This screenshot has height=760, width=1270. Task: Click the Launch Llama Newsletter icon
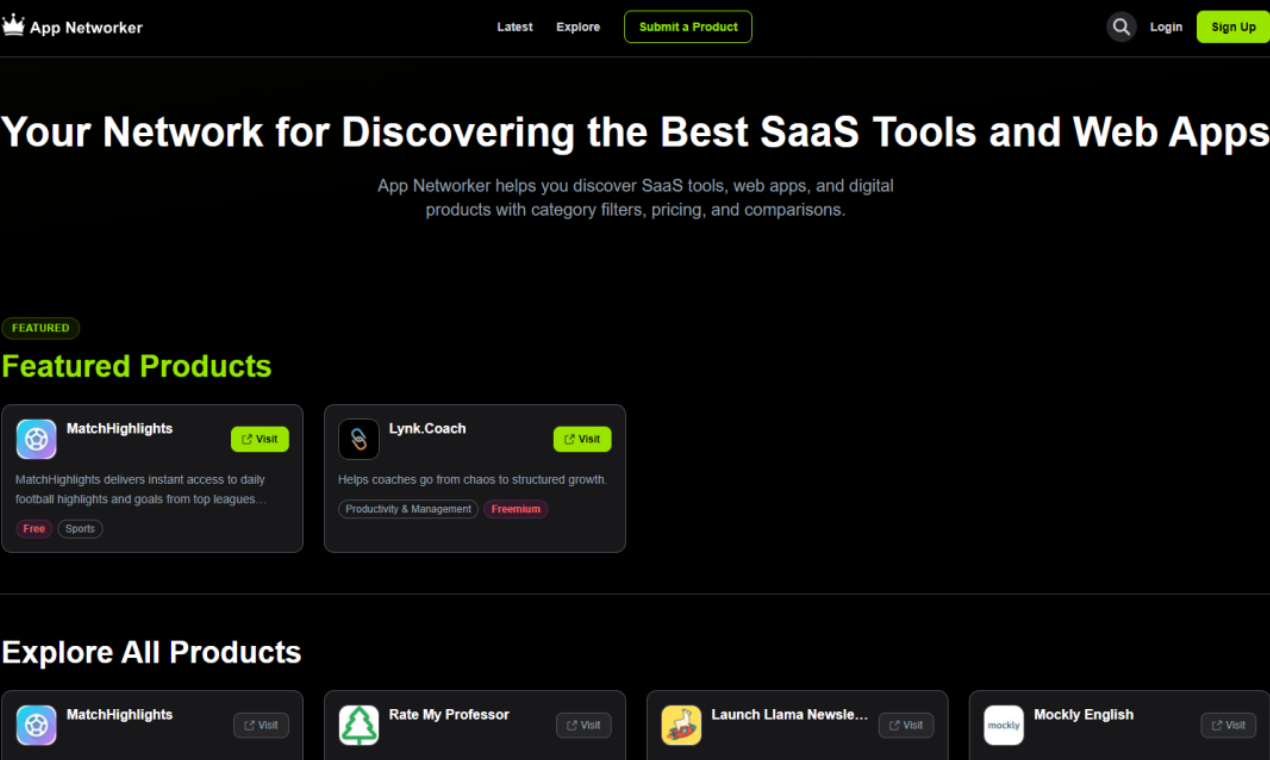(681, 725)
